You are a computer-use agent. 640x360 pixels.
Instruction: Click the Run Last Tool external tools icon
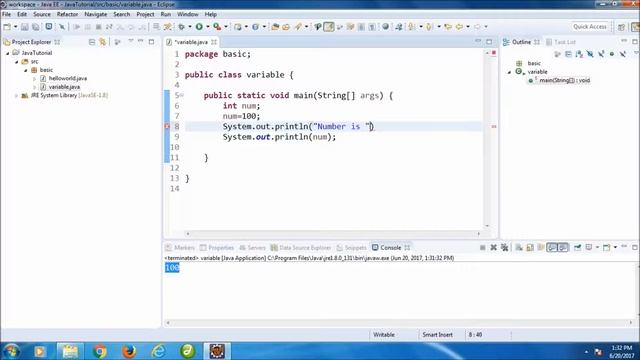pyautogui.click(x=217, y=27)
